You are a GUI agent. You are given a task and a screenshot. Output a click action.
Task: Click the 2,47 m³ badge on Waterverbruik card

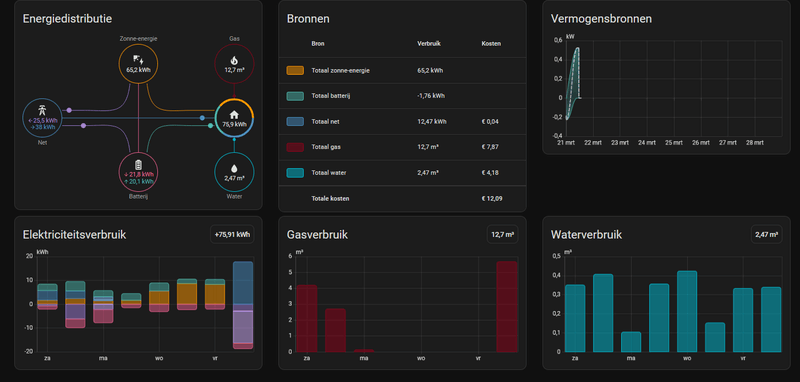coord(766,235)
